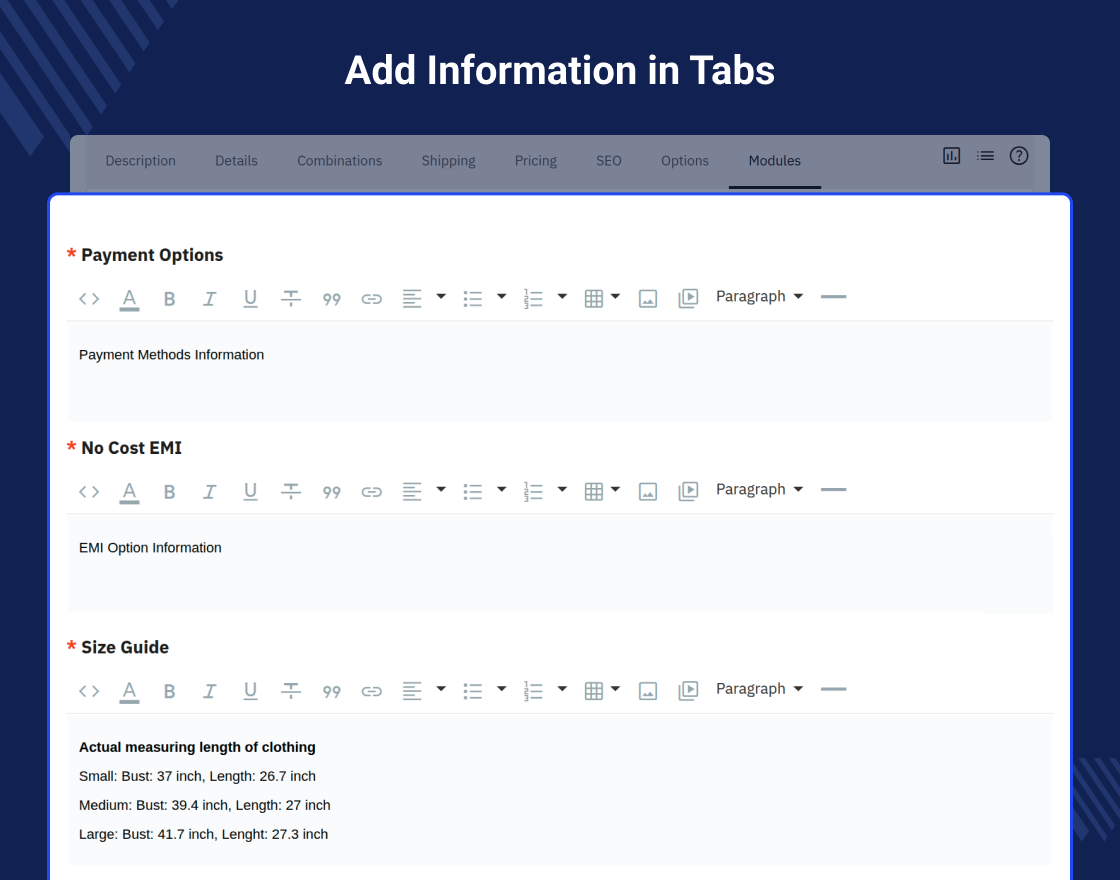Click into Payment Methods Information text area
Image resolution: width=1120 pixels, height=880 pixels.
coord(560,371)
